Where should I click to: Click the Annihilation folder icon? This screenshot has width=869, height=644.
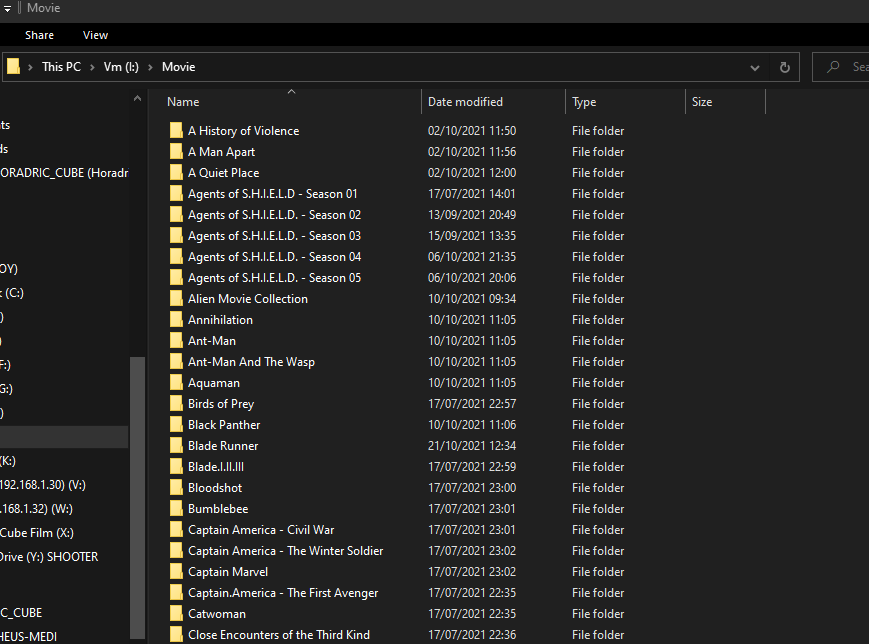tap(176, 320)
